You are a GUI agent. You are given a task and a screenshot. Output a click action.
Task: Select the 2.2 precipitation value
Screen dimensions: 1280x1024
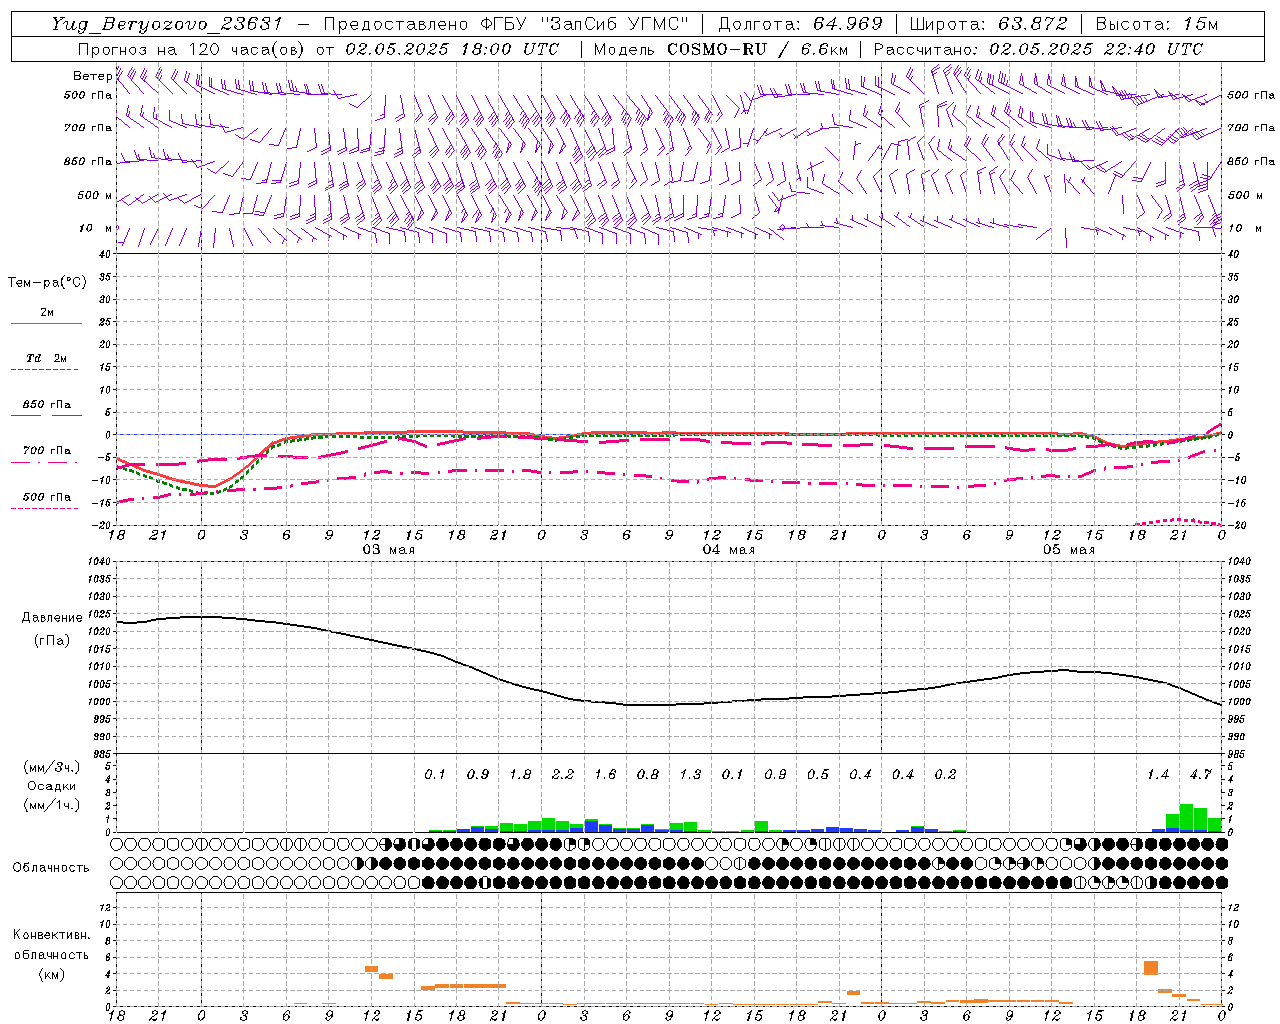click(x=563, y=775)
